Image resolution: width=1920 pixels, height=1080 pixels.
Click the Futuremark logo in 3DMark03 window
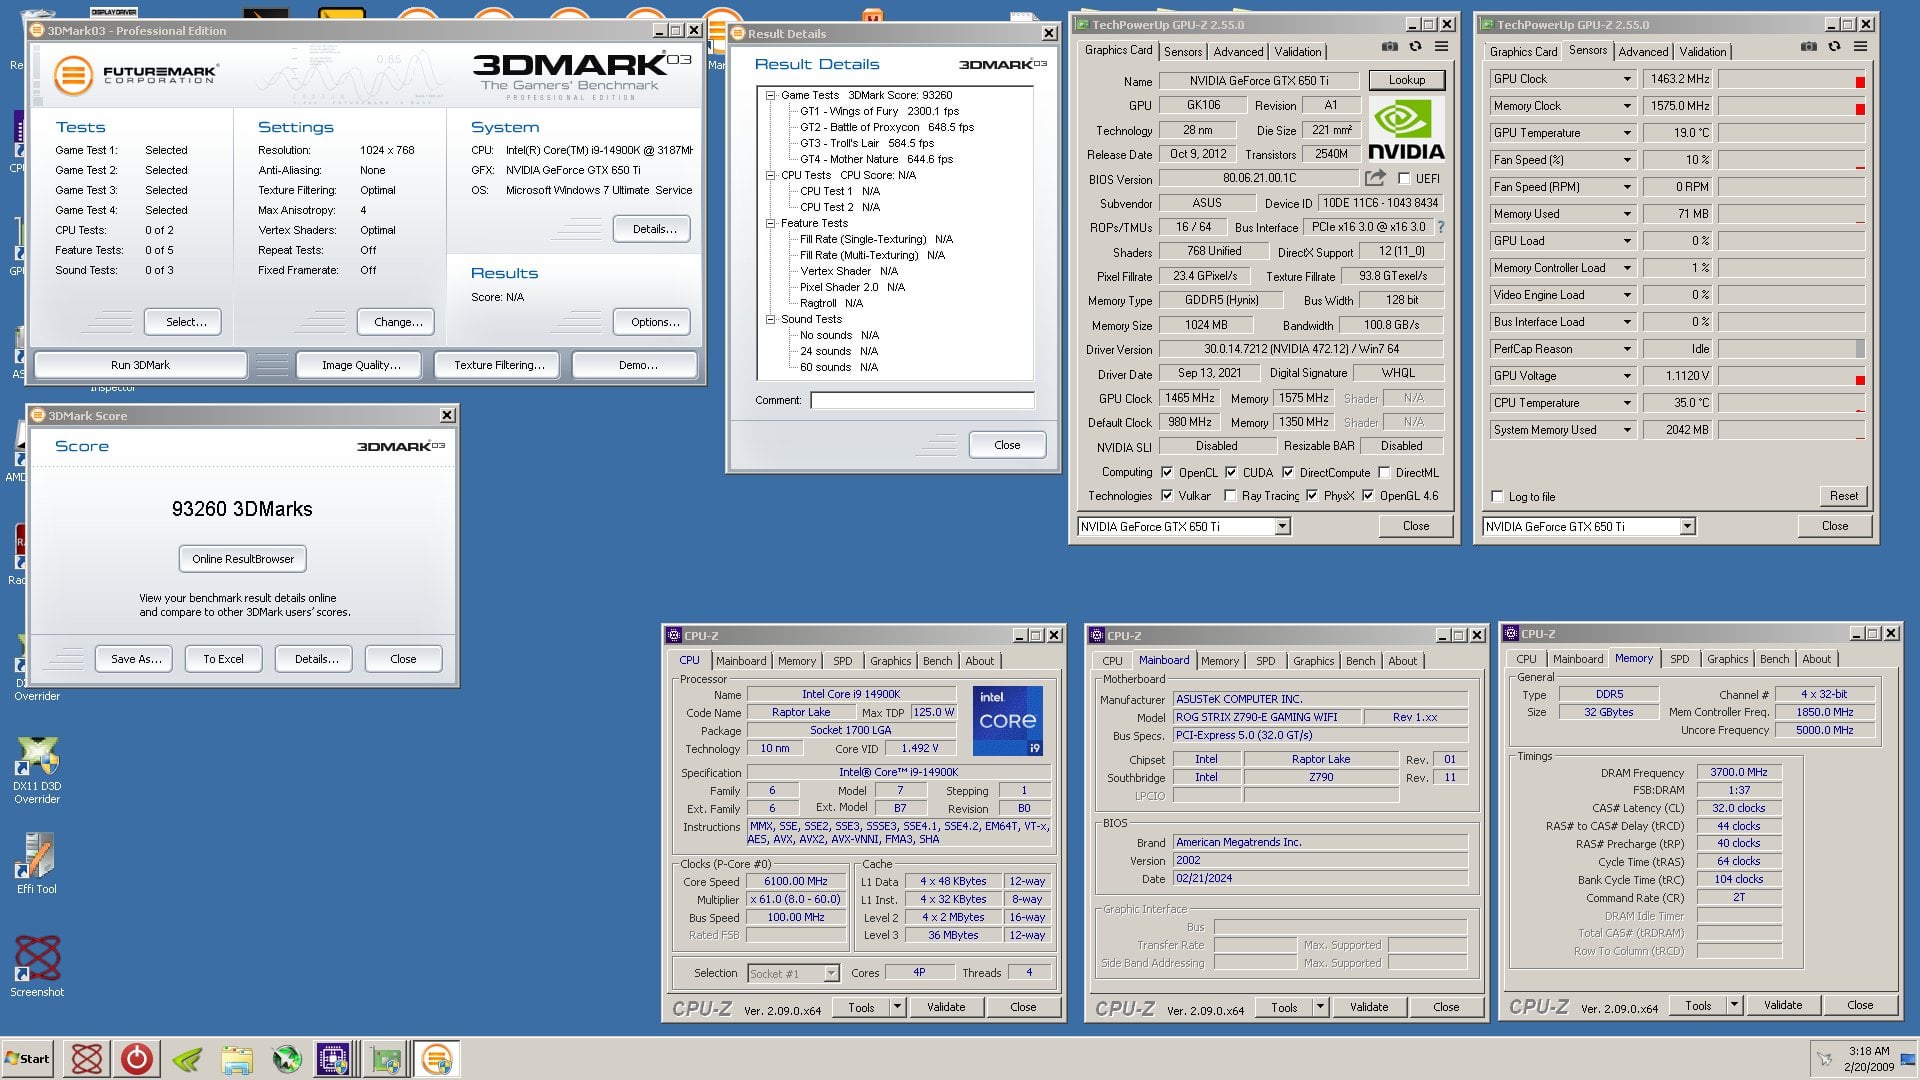point(135,75)
